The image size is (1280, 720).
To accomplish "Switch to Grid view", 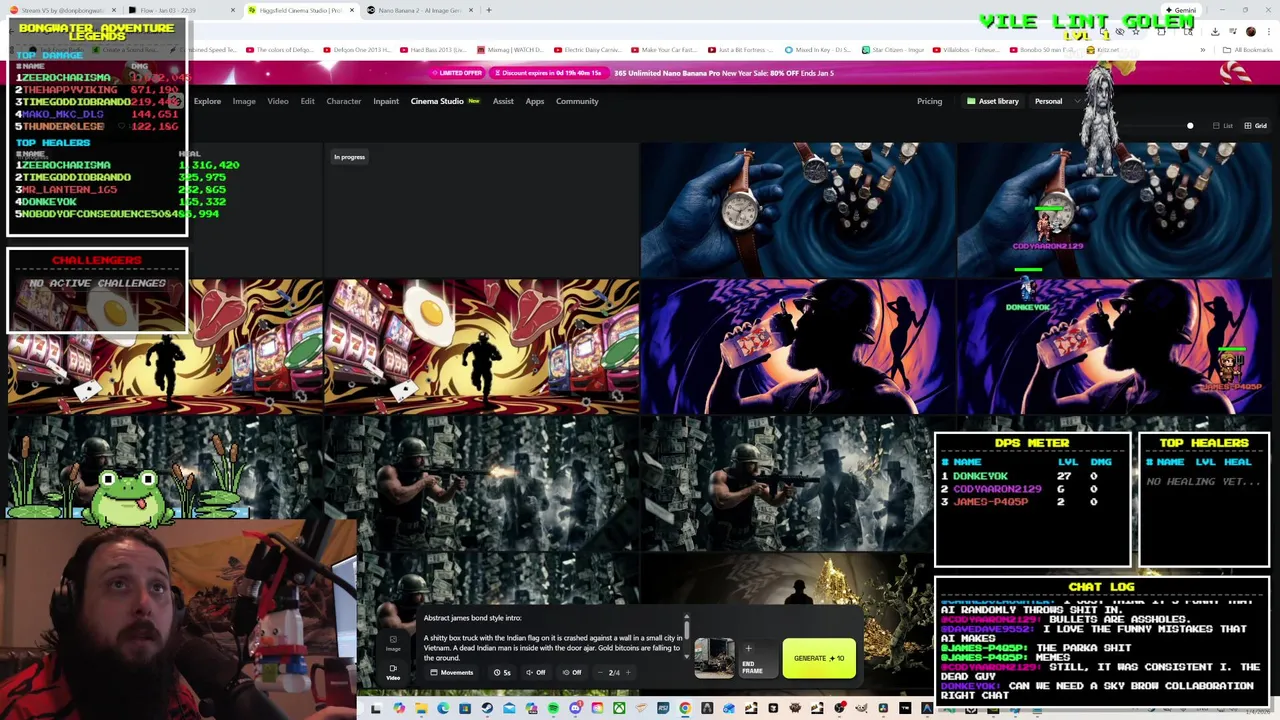I will click(x=1255, y=126).
